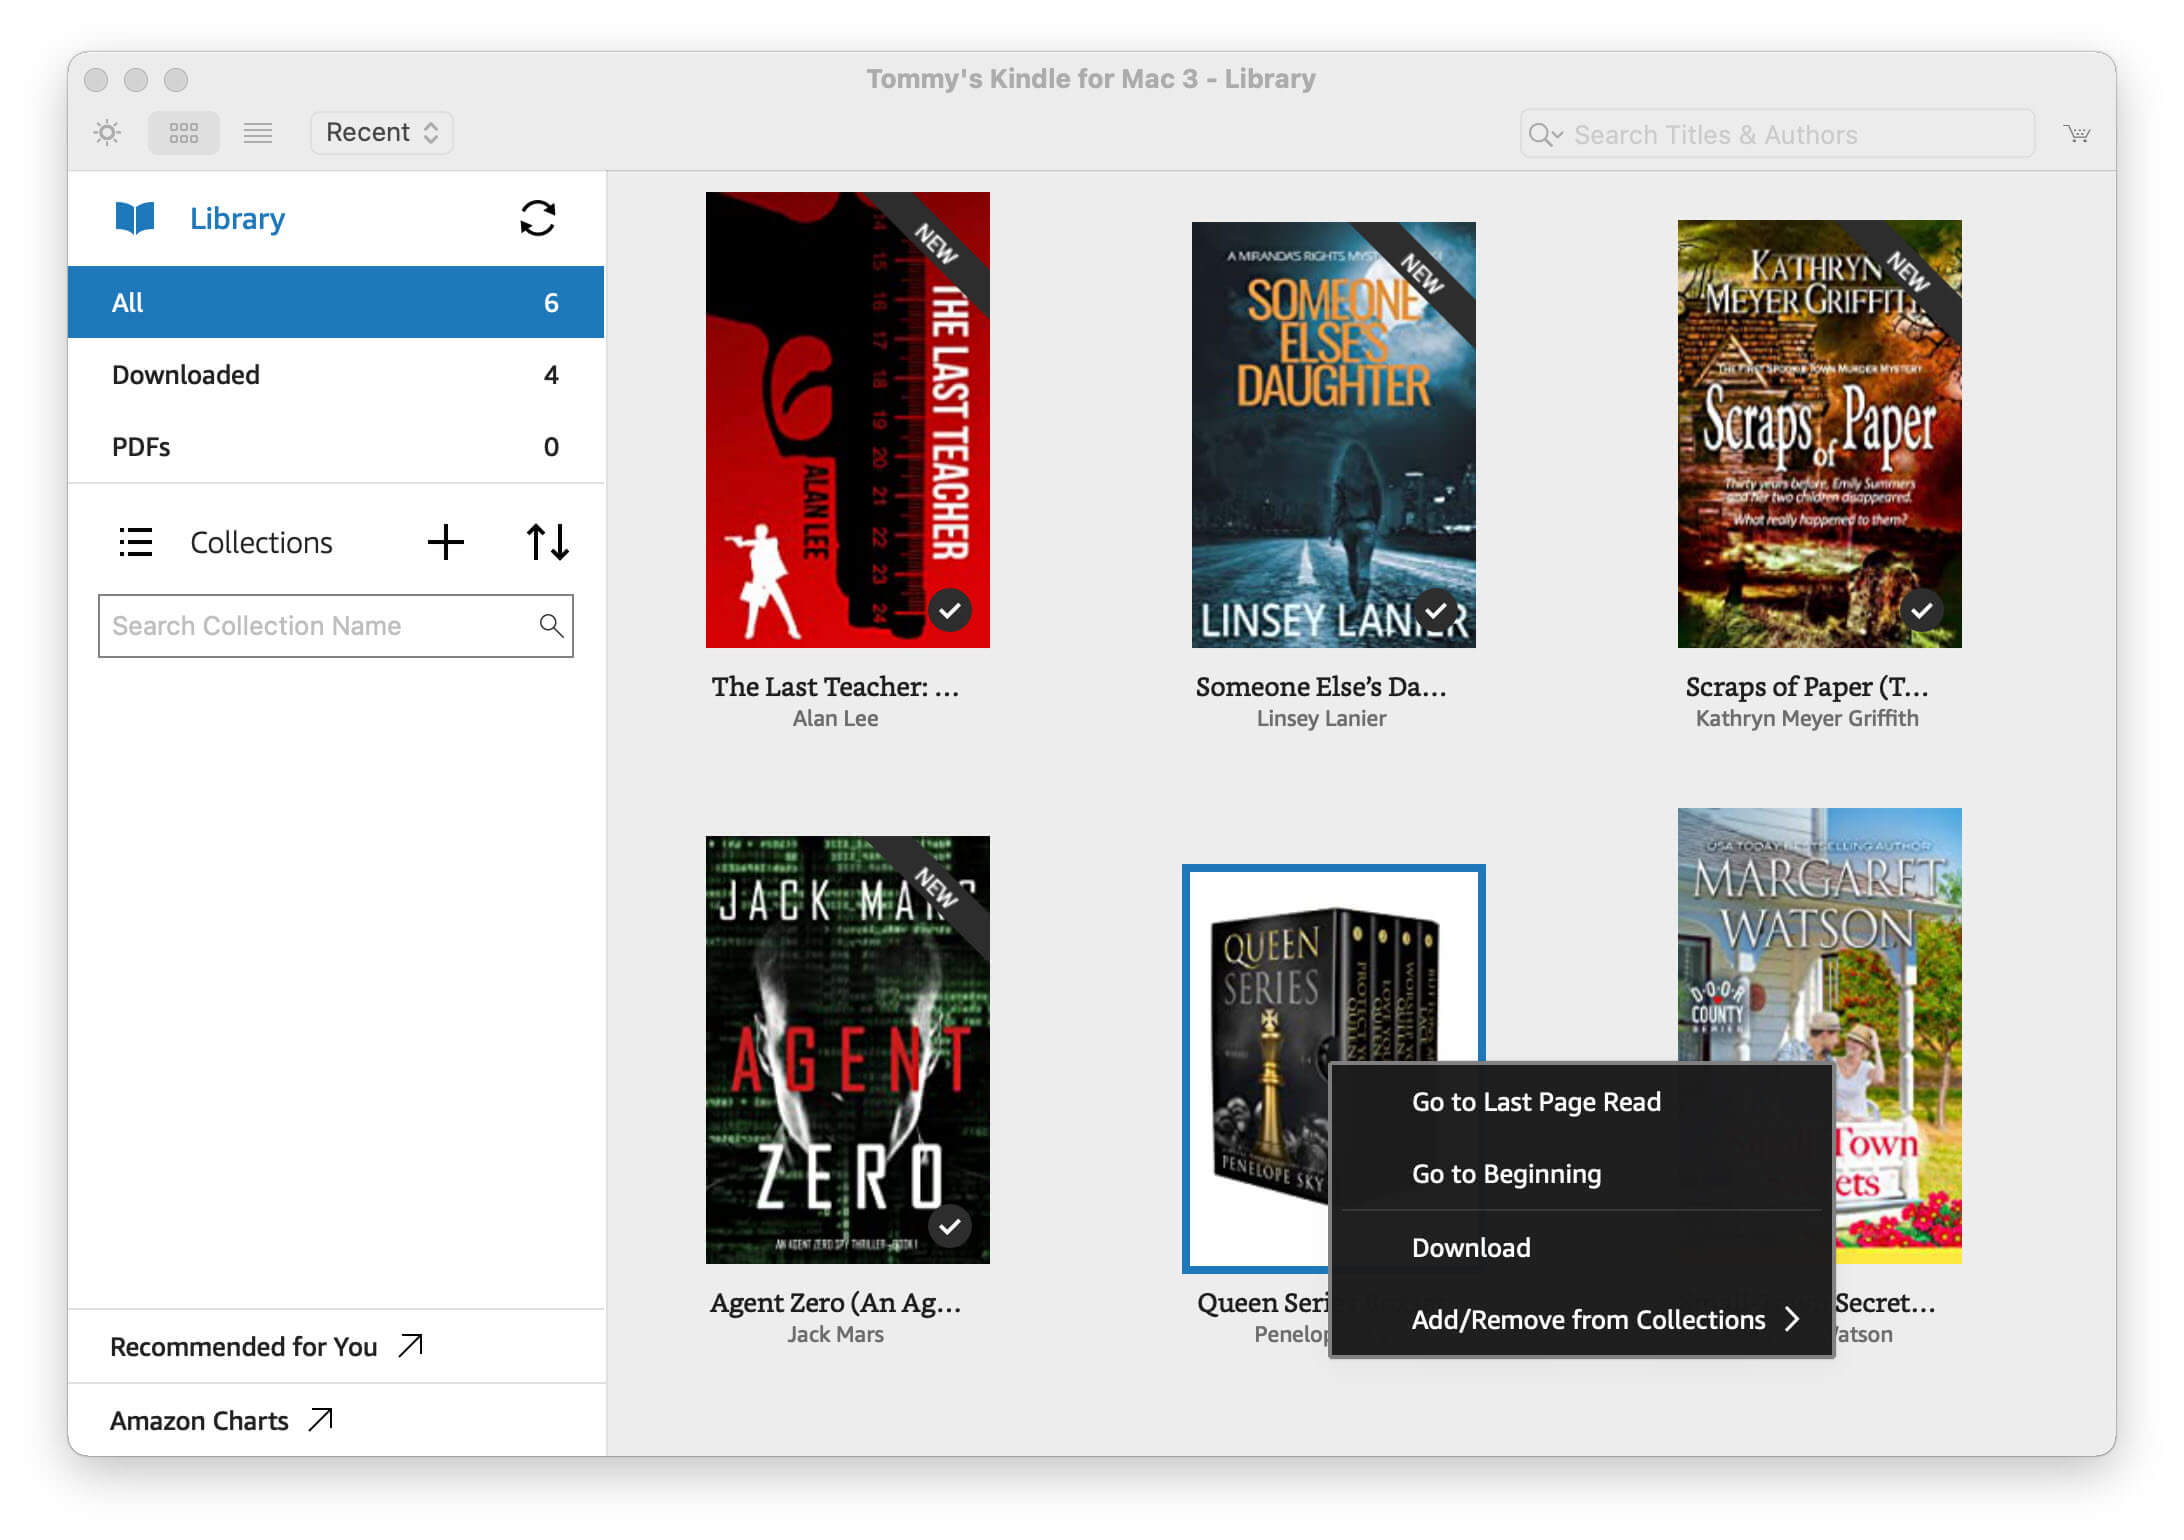Click Agent Zero (An Ag… title text

[835, 1303]
